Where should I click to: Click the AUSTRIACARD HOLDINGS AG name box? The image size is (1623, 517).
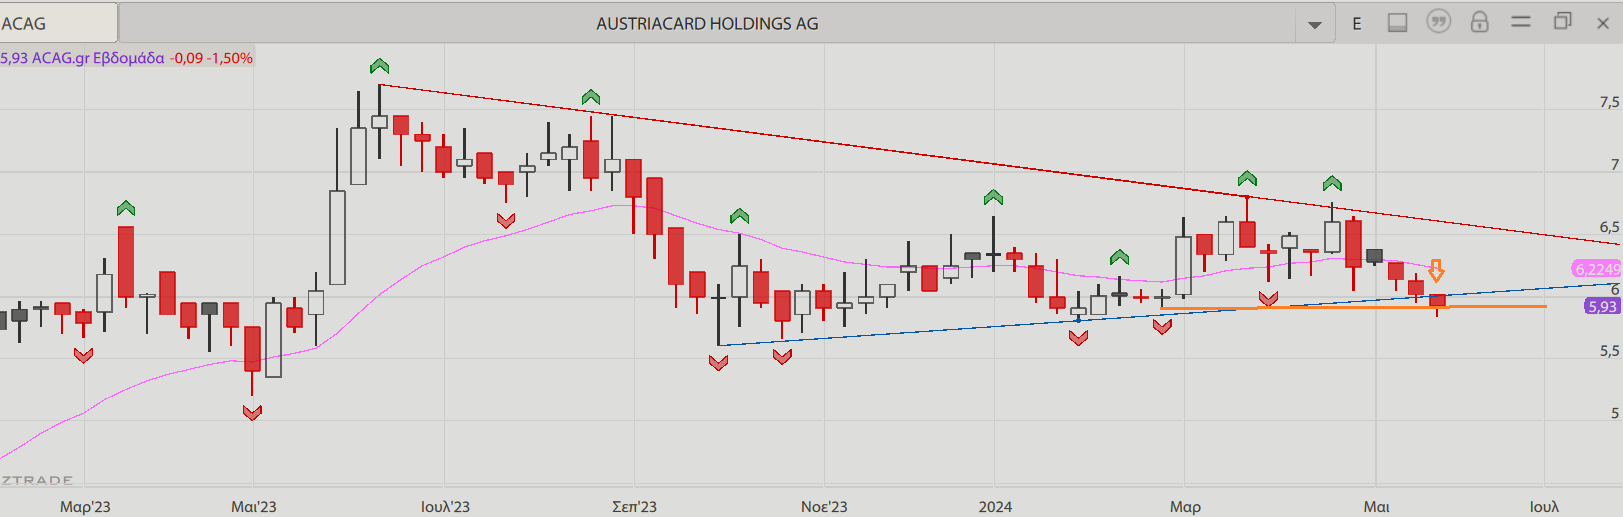(707, 23)
